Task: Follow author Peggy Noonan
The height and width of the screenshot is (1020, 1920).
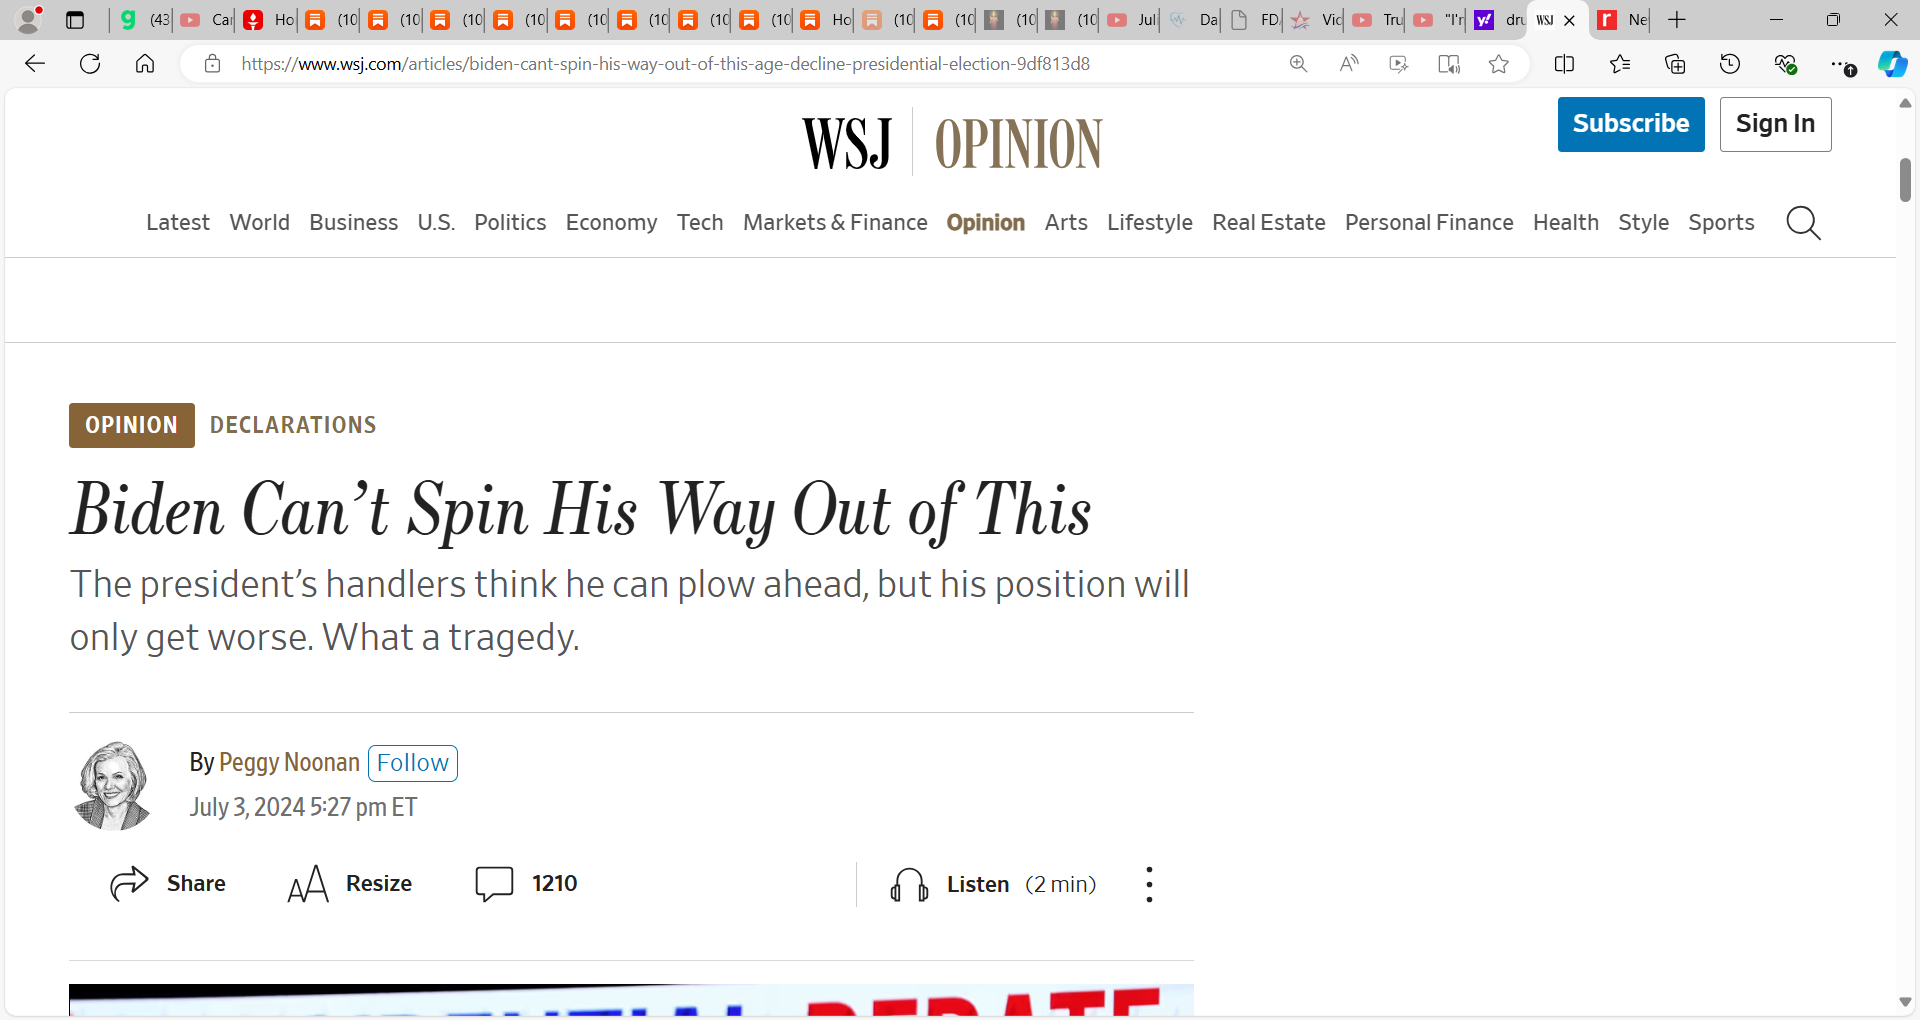Action: 413,763
